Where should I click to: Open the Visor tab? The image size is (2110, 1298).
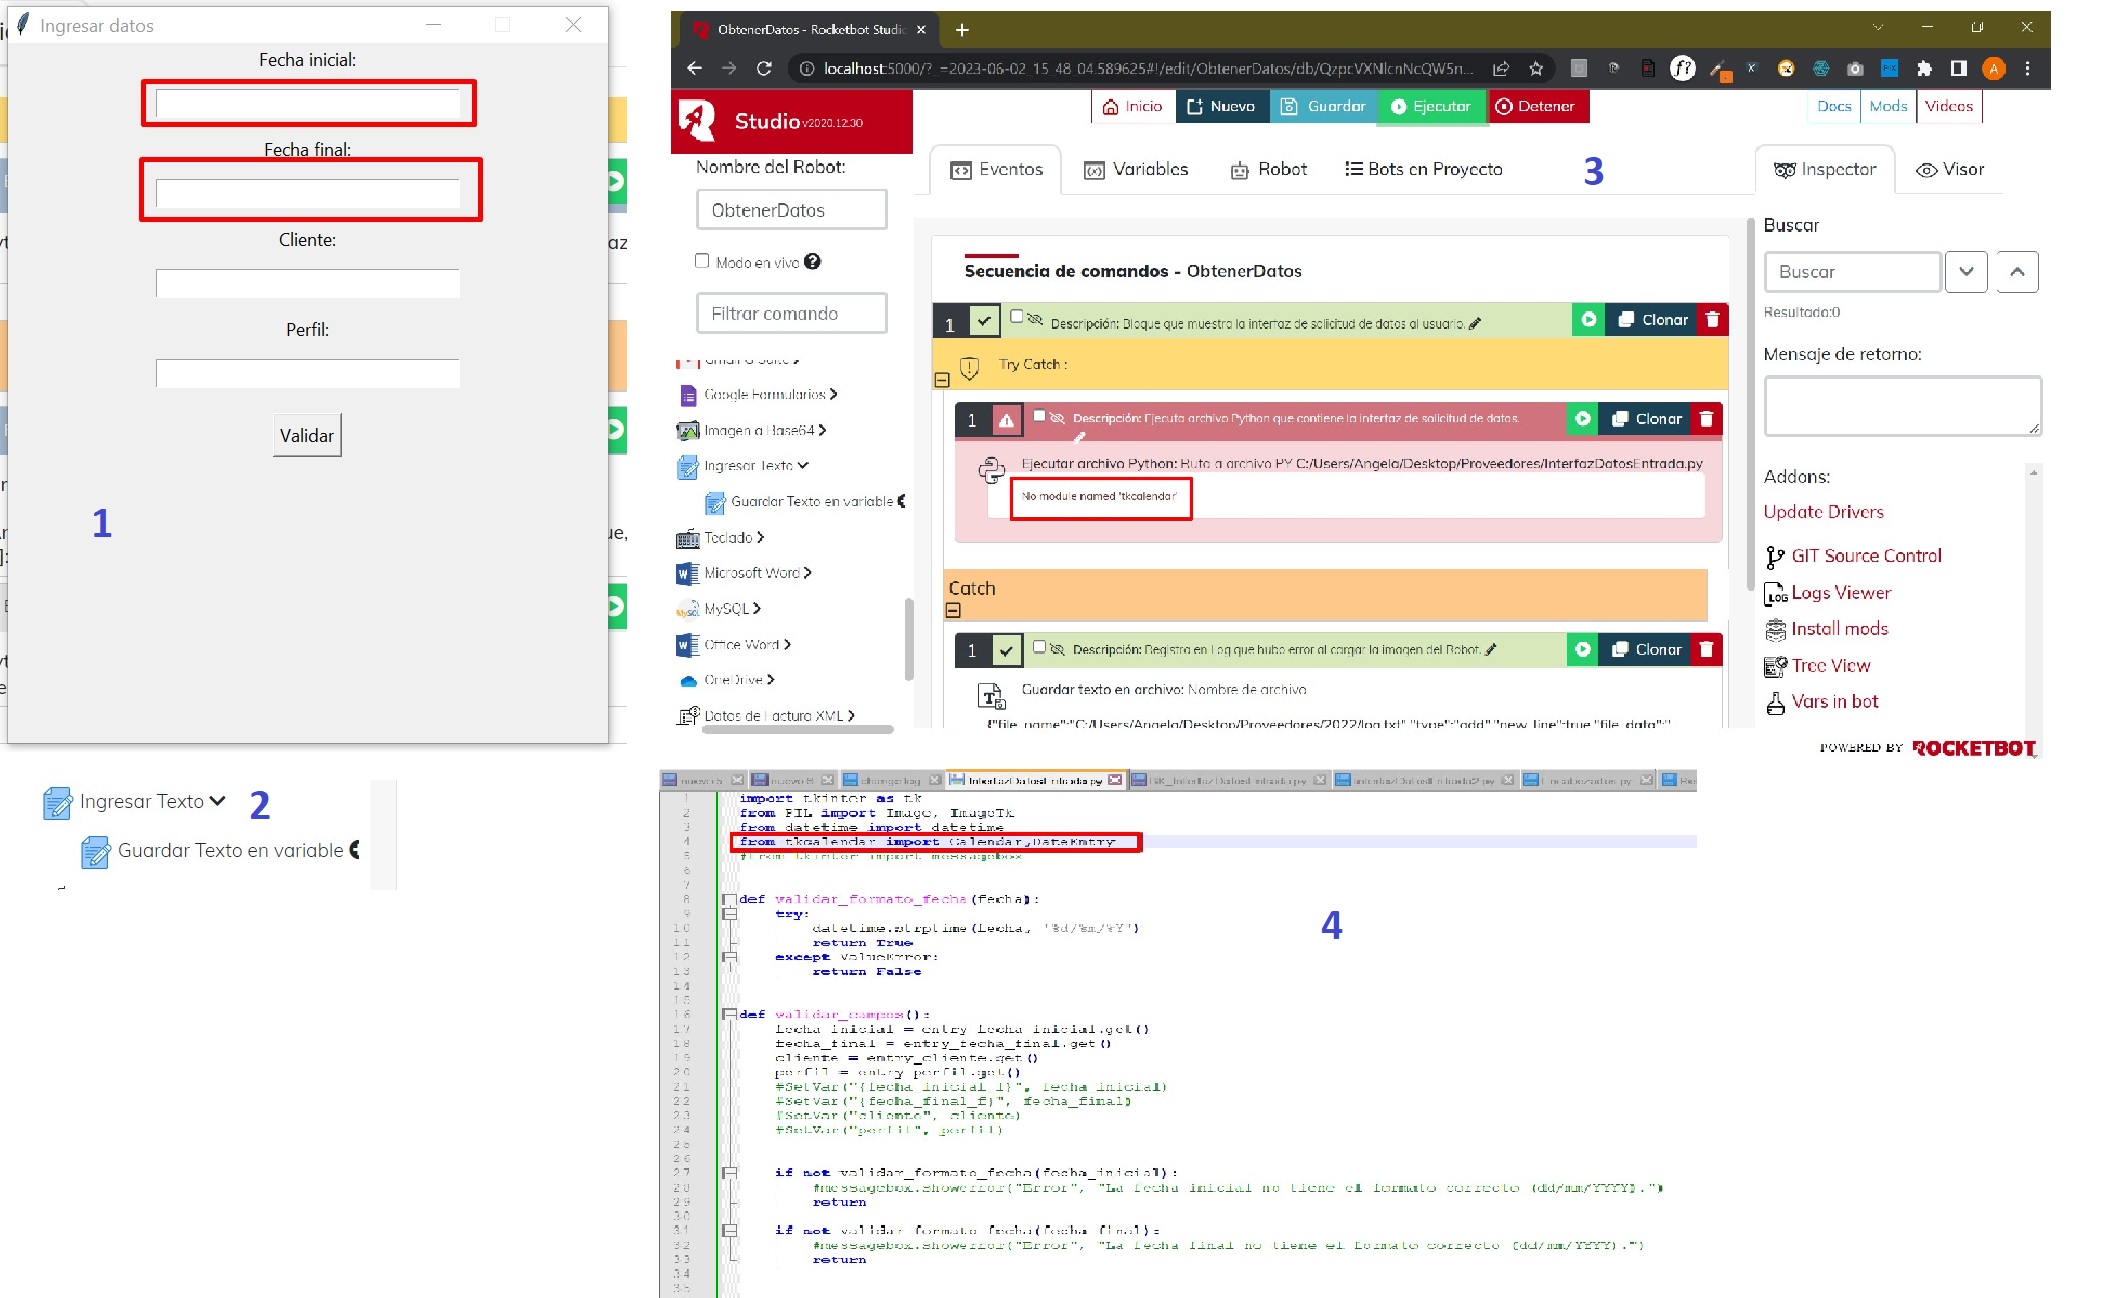coord(1950,170)
